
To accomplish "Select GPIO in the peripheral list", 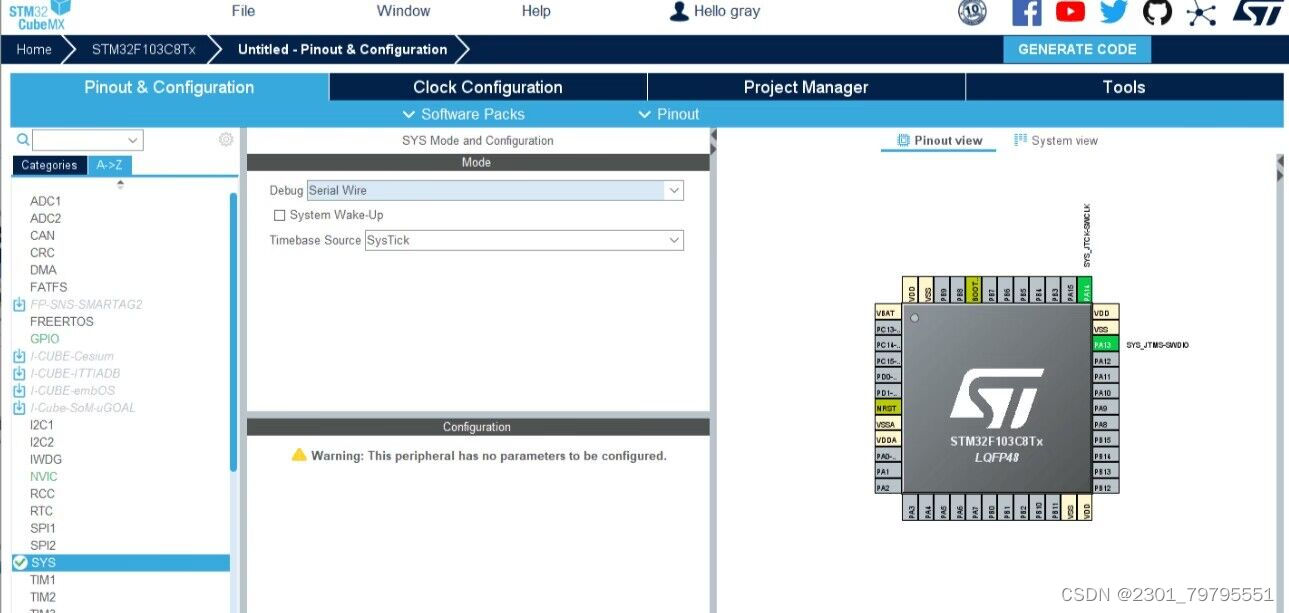I will point(44,339).
